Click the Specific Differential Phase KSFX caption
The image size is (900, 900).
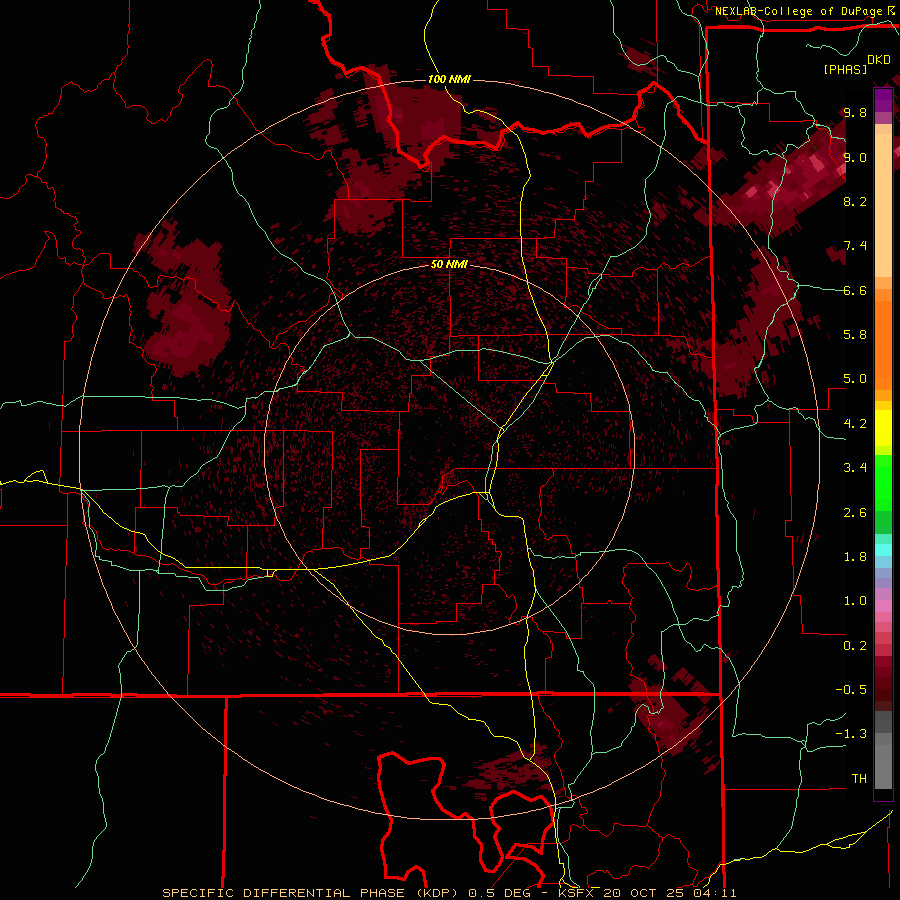pos(449,893)
